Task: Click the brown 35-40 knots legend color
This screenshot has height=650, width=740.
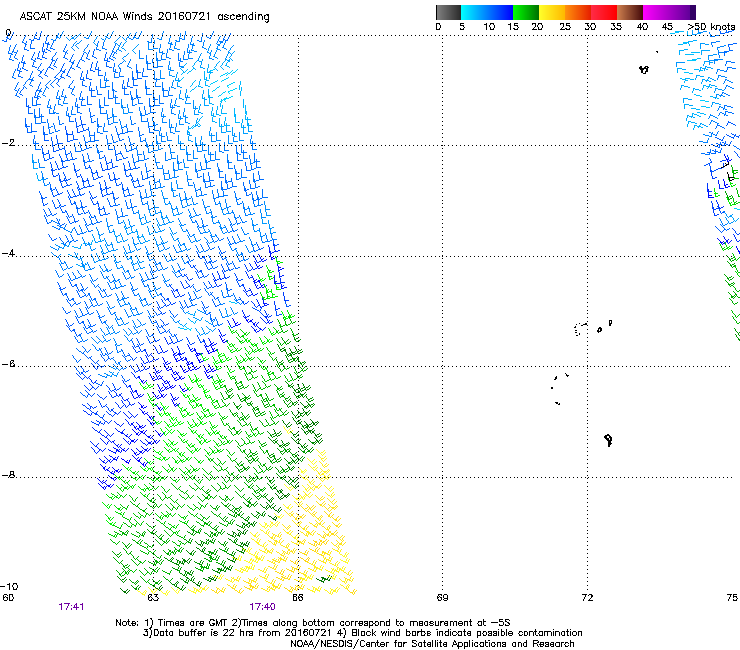Action: tap(630, 12)
